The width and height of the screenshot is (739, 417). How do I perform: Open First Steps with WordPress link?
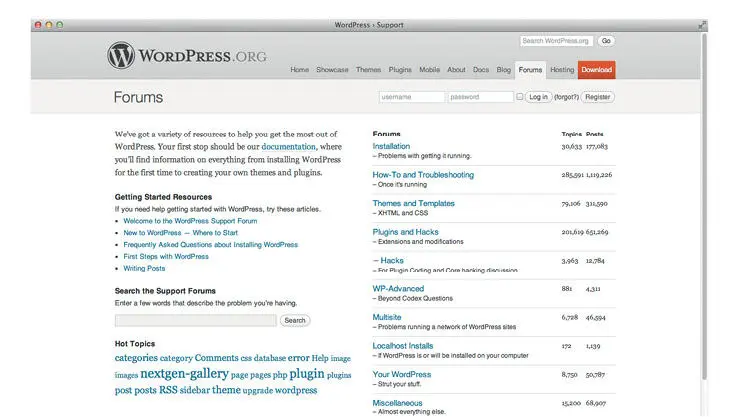coord(166,256)
